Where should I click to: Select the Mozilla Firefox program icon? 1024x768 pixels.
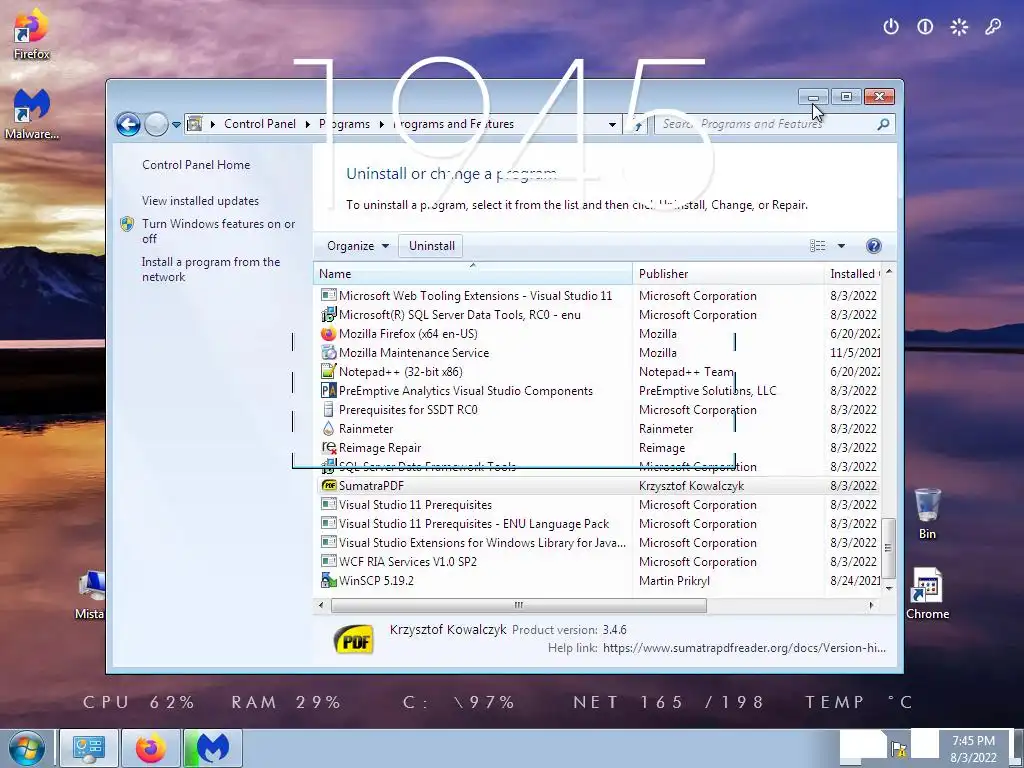point(328,334)
